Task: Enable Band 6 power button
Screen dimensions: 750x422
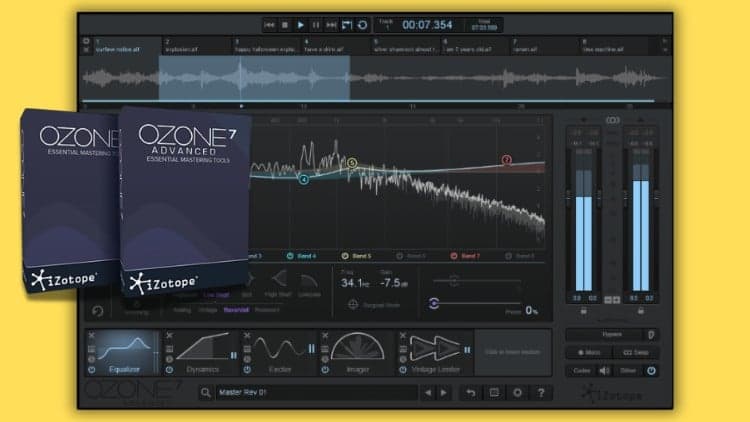Action: (399, 256)
